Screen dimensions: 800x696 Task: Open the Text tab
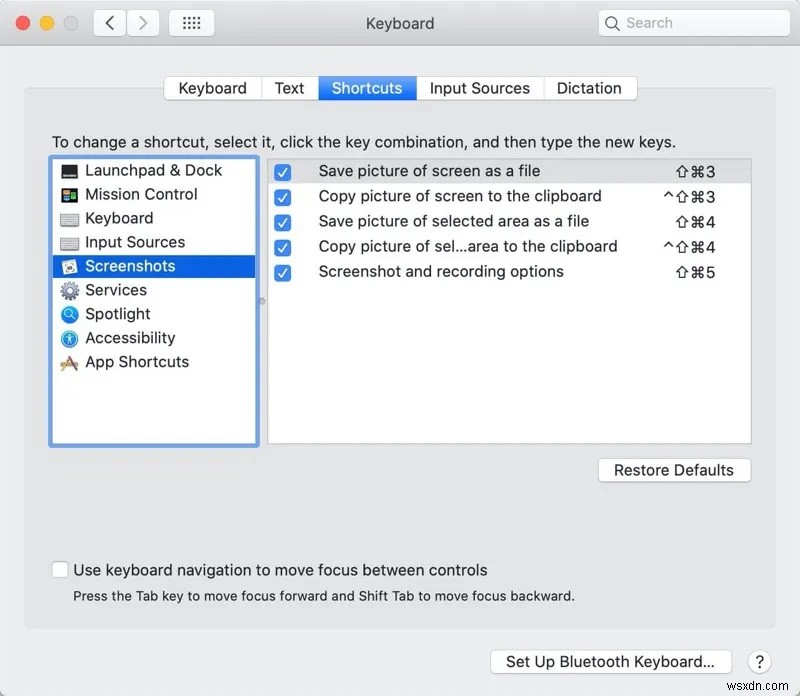[x=288, y=88]
